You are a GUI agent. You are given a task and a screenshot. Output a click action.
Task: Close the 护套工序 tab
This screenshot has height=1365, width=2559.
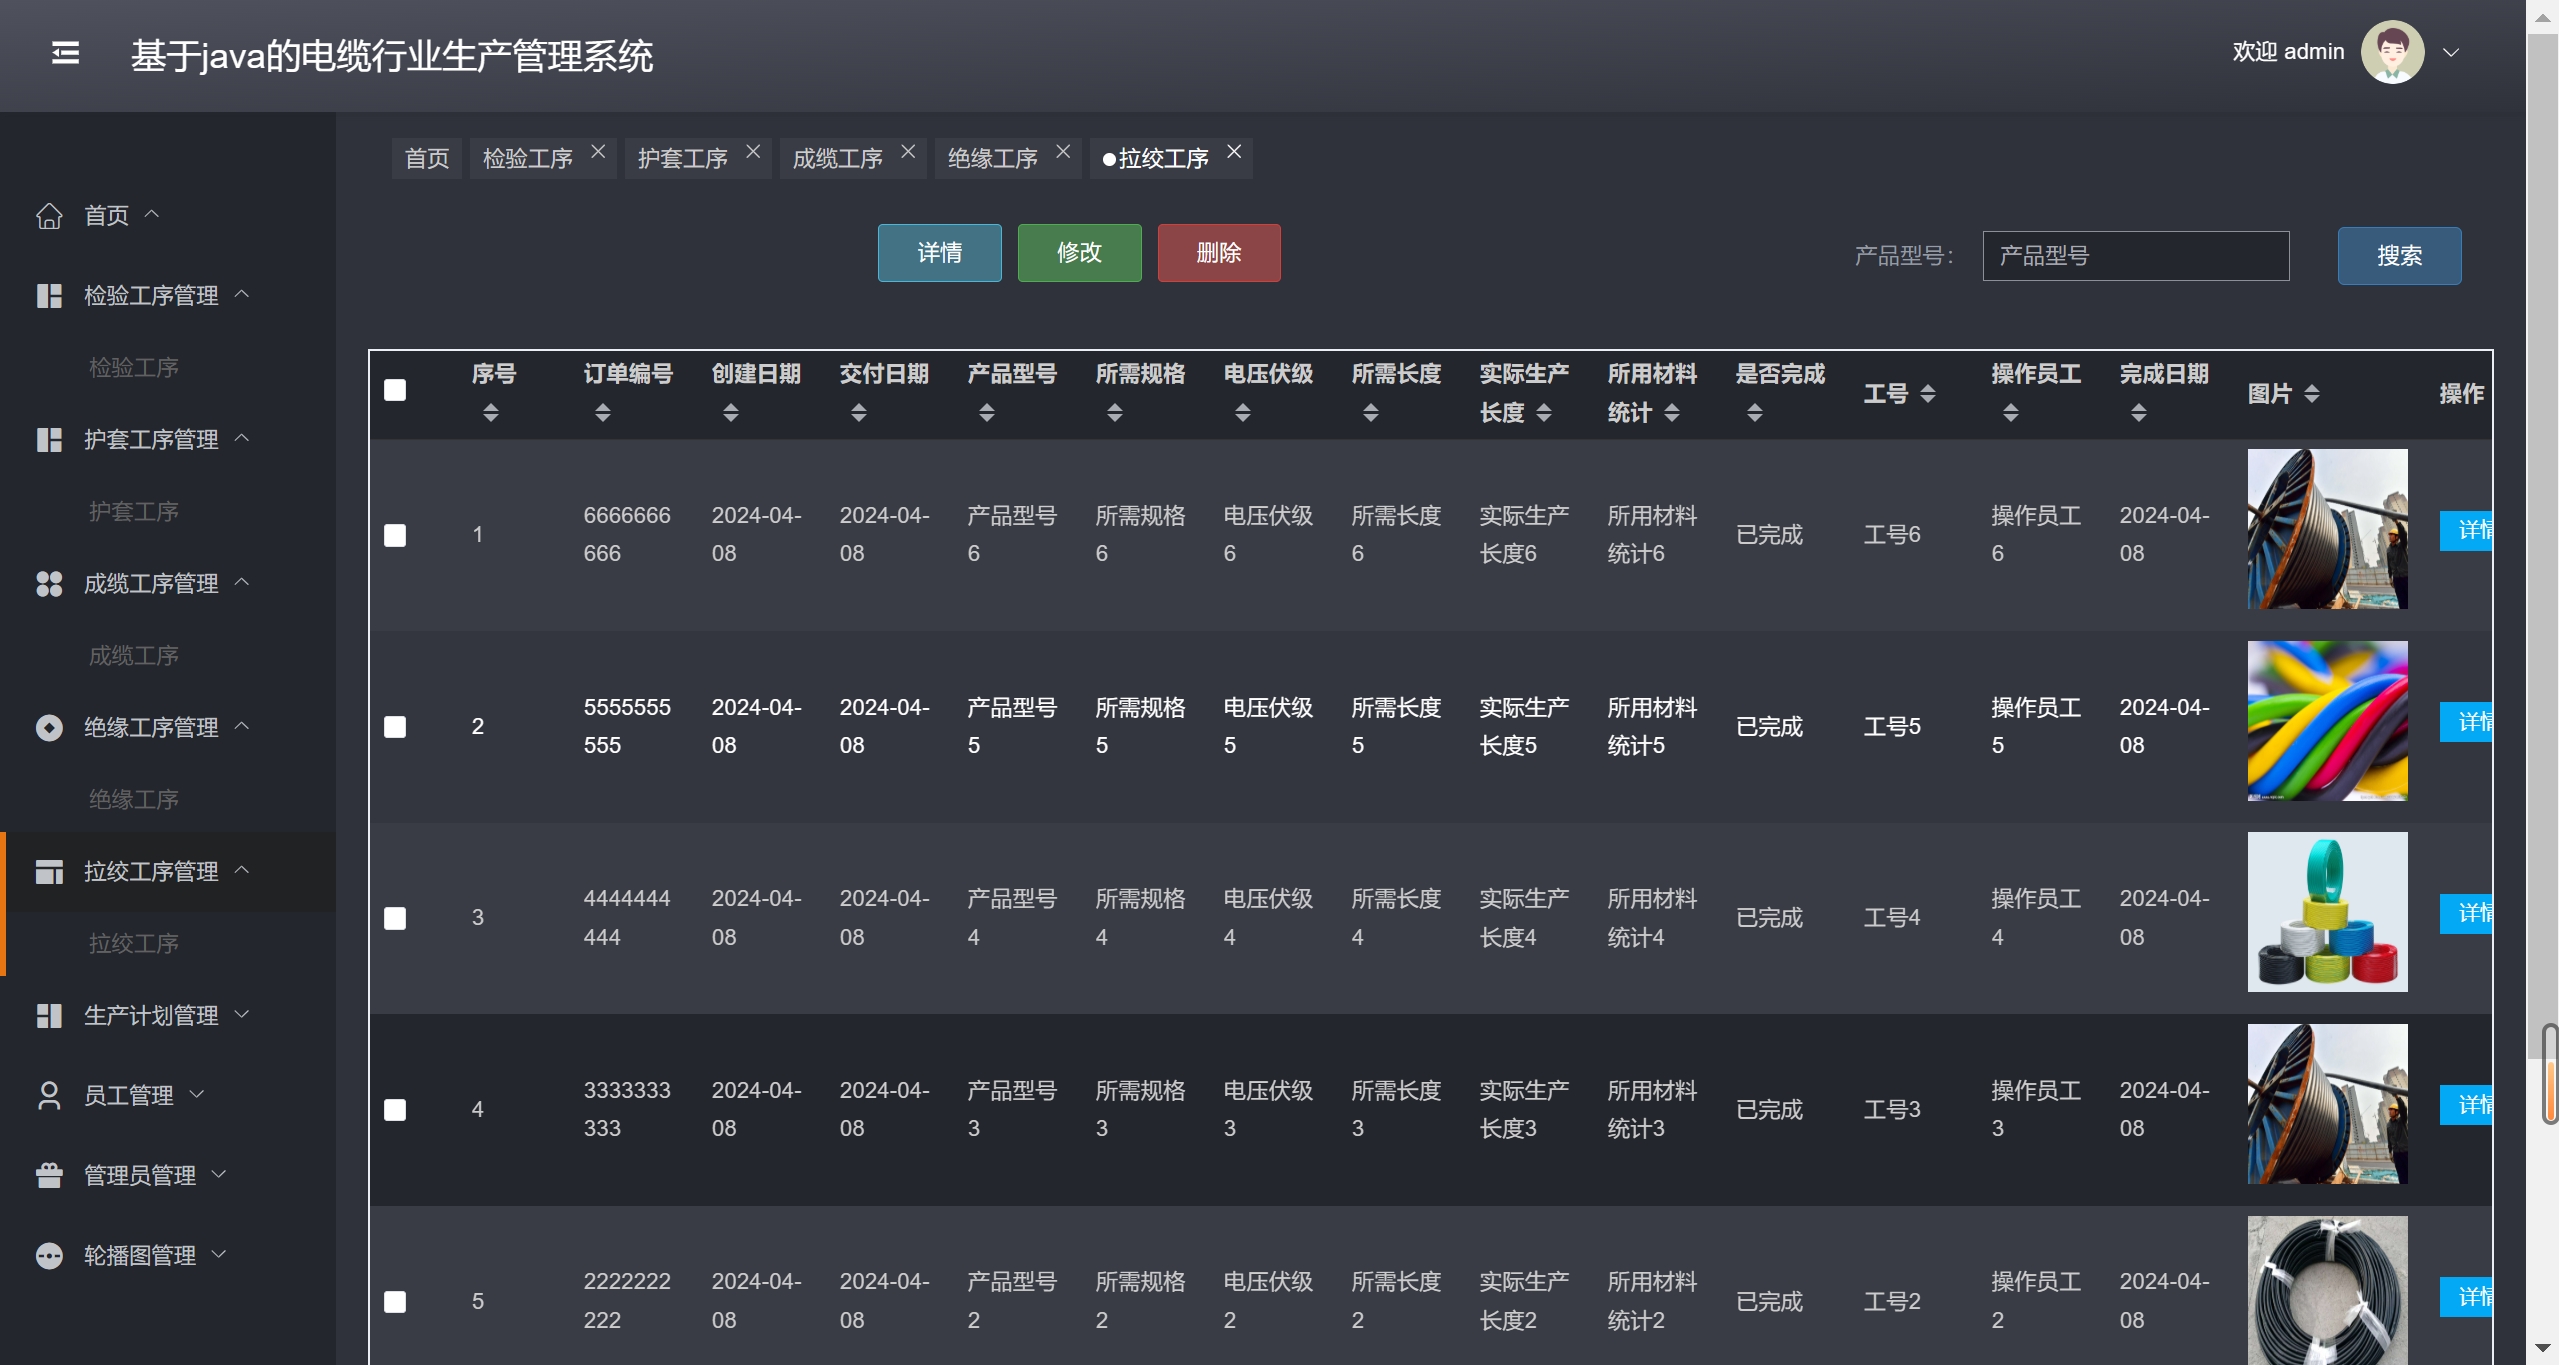tap(753, 151)
